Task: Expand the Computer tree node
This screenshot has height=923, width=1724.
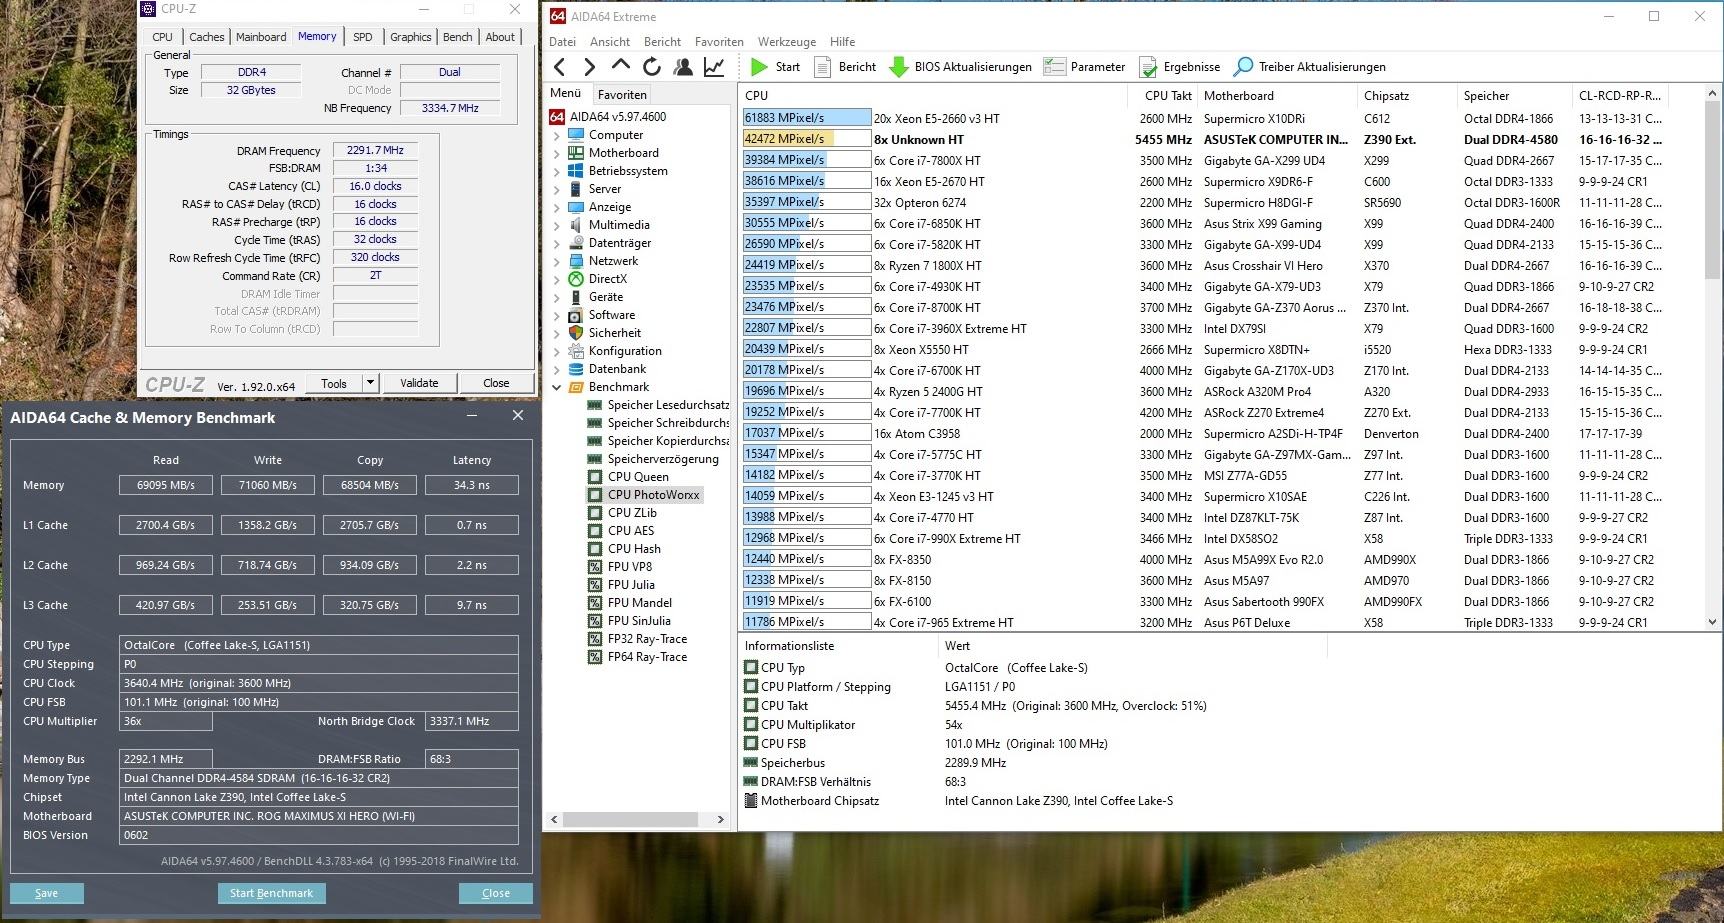Action: pos(557,135)
